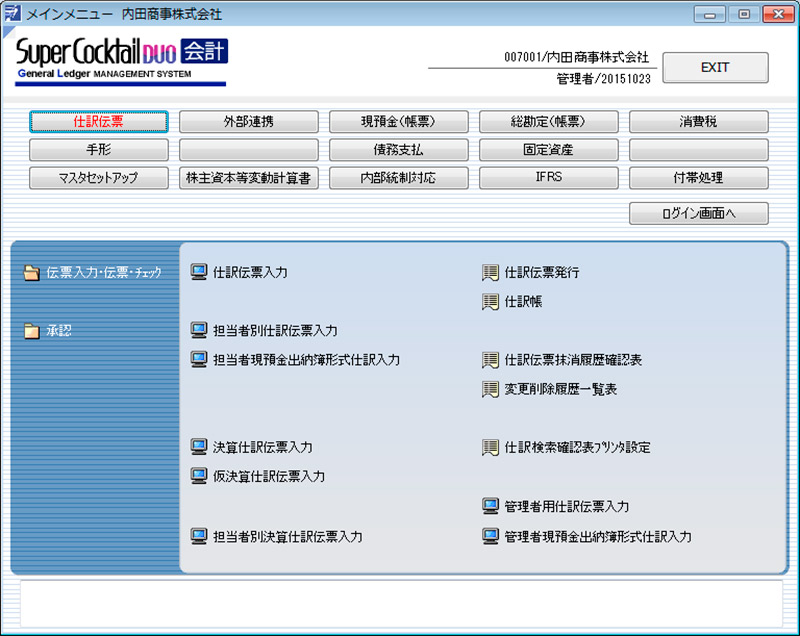Return to login with ログイン画面へ
The image size is (800, 636).
699,213
